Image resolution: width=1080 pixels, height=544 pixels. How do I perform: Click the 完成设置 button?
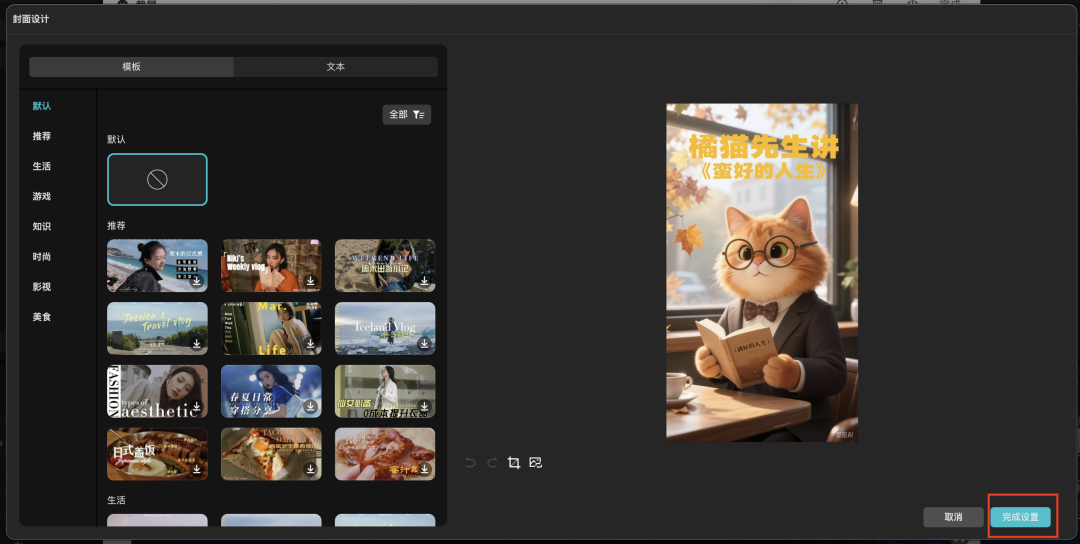point(1020,517)
